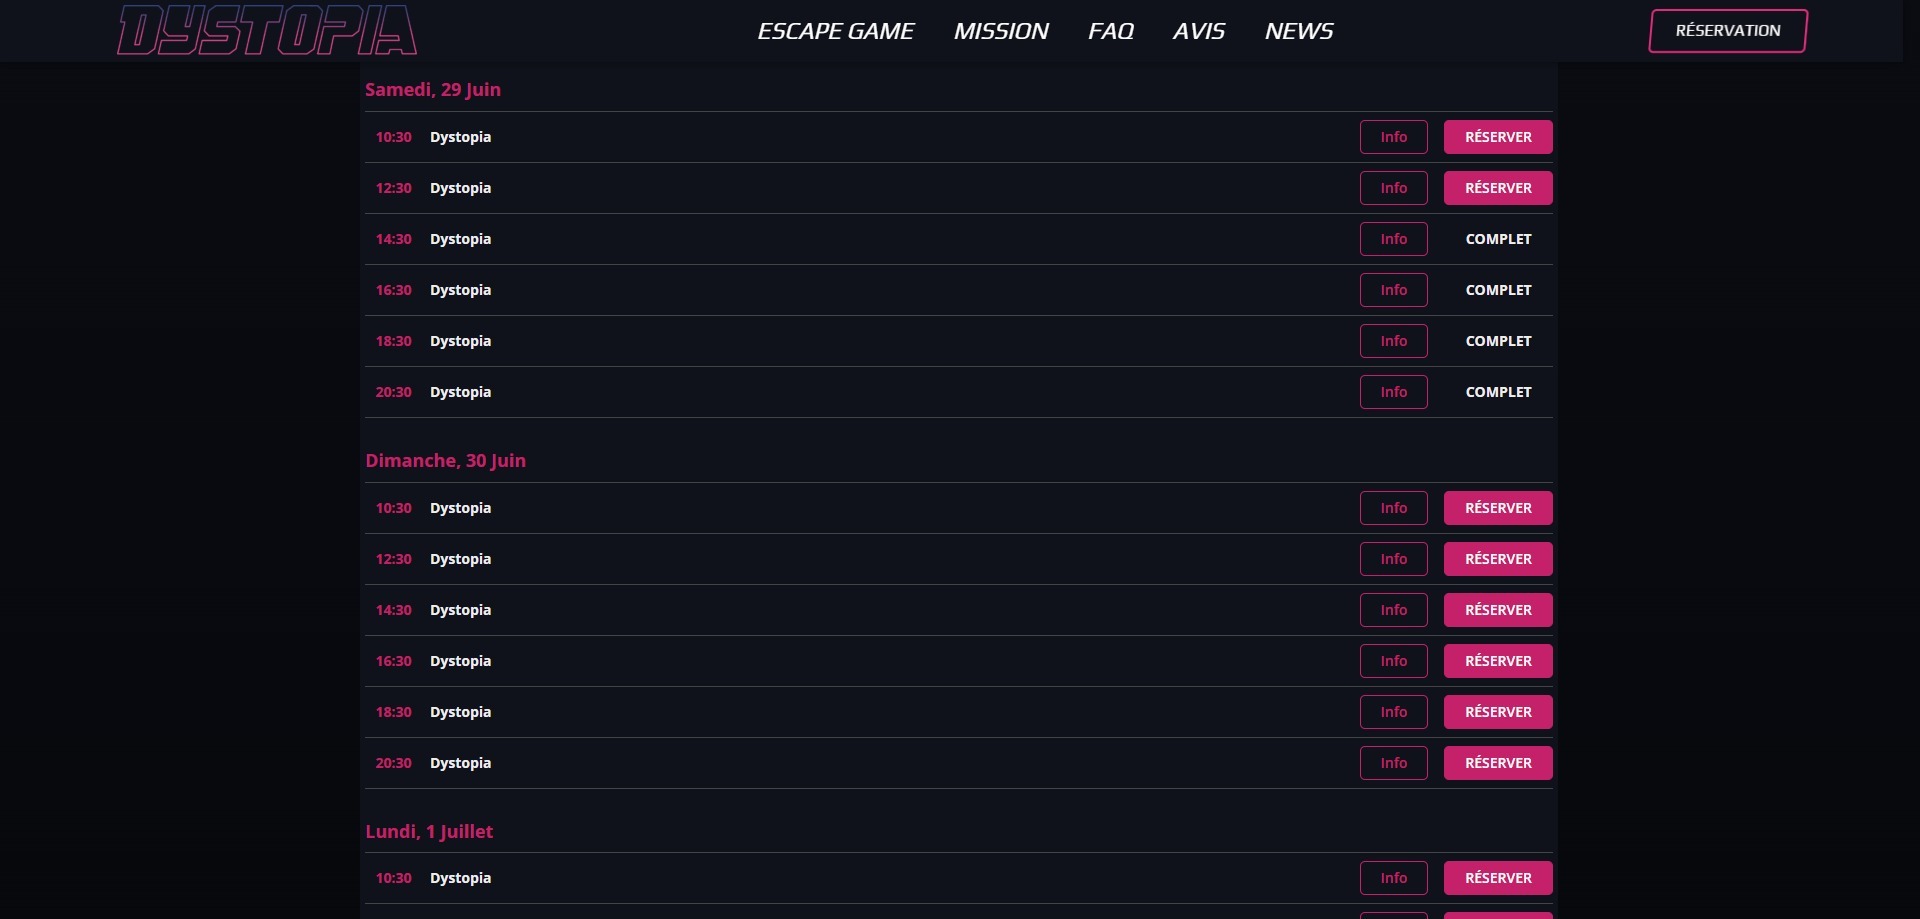
Task: Open info for Monday 1 Juillet 10:30
Action: coord(1393,878)
